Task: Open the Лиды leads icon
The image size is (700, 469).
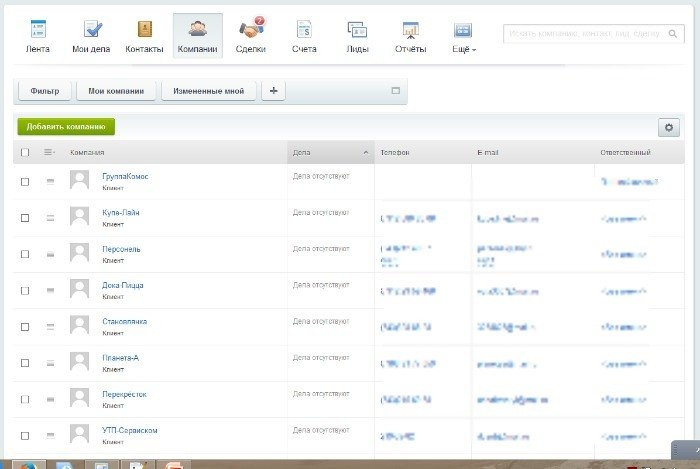Action: click(357, 29)
